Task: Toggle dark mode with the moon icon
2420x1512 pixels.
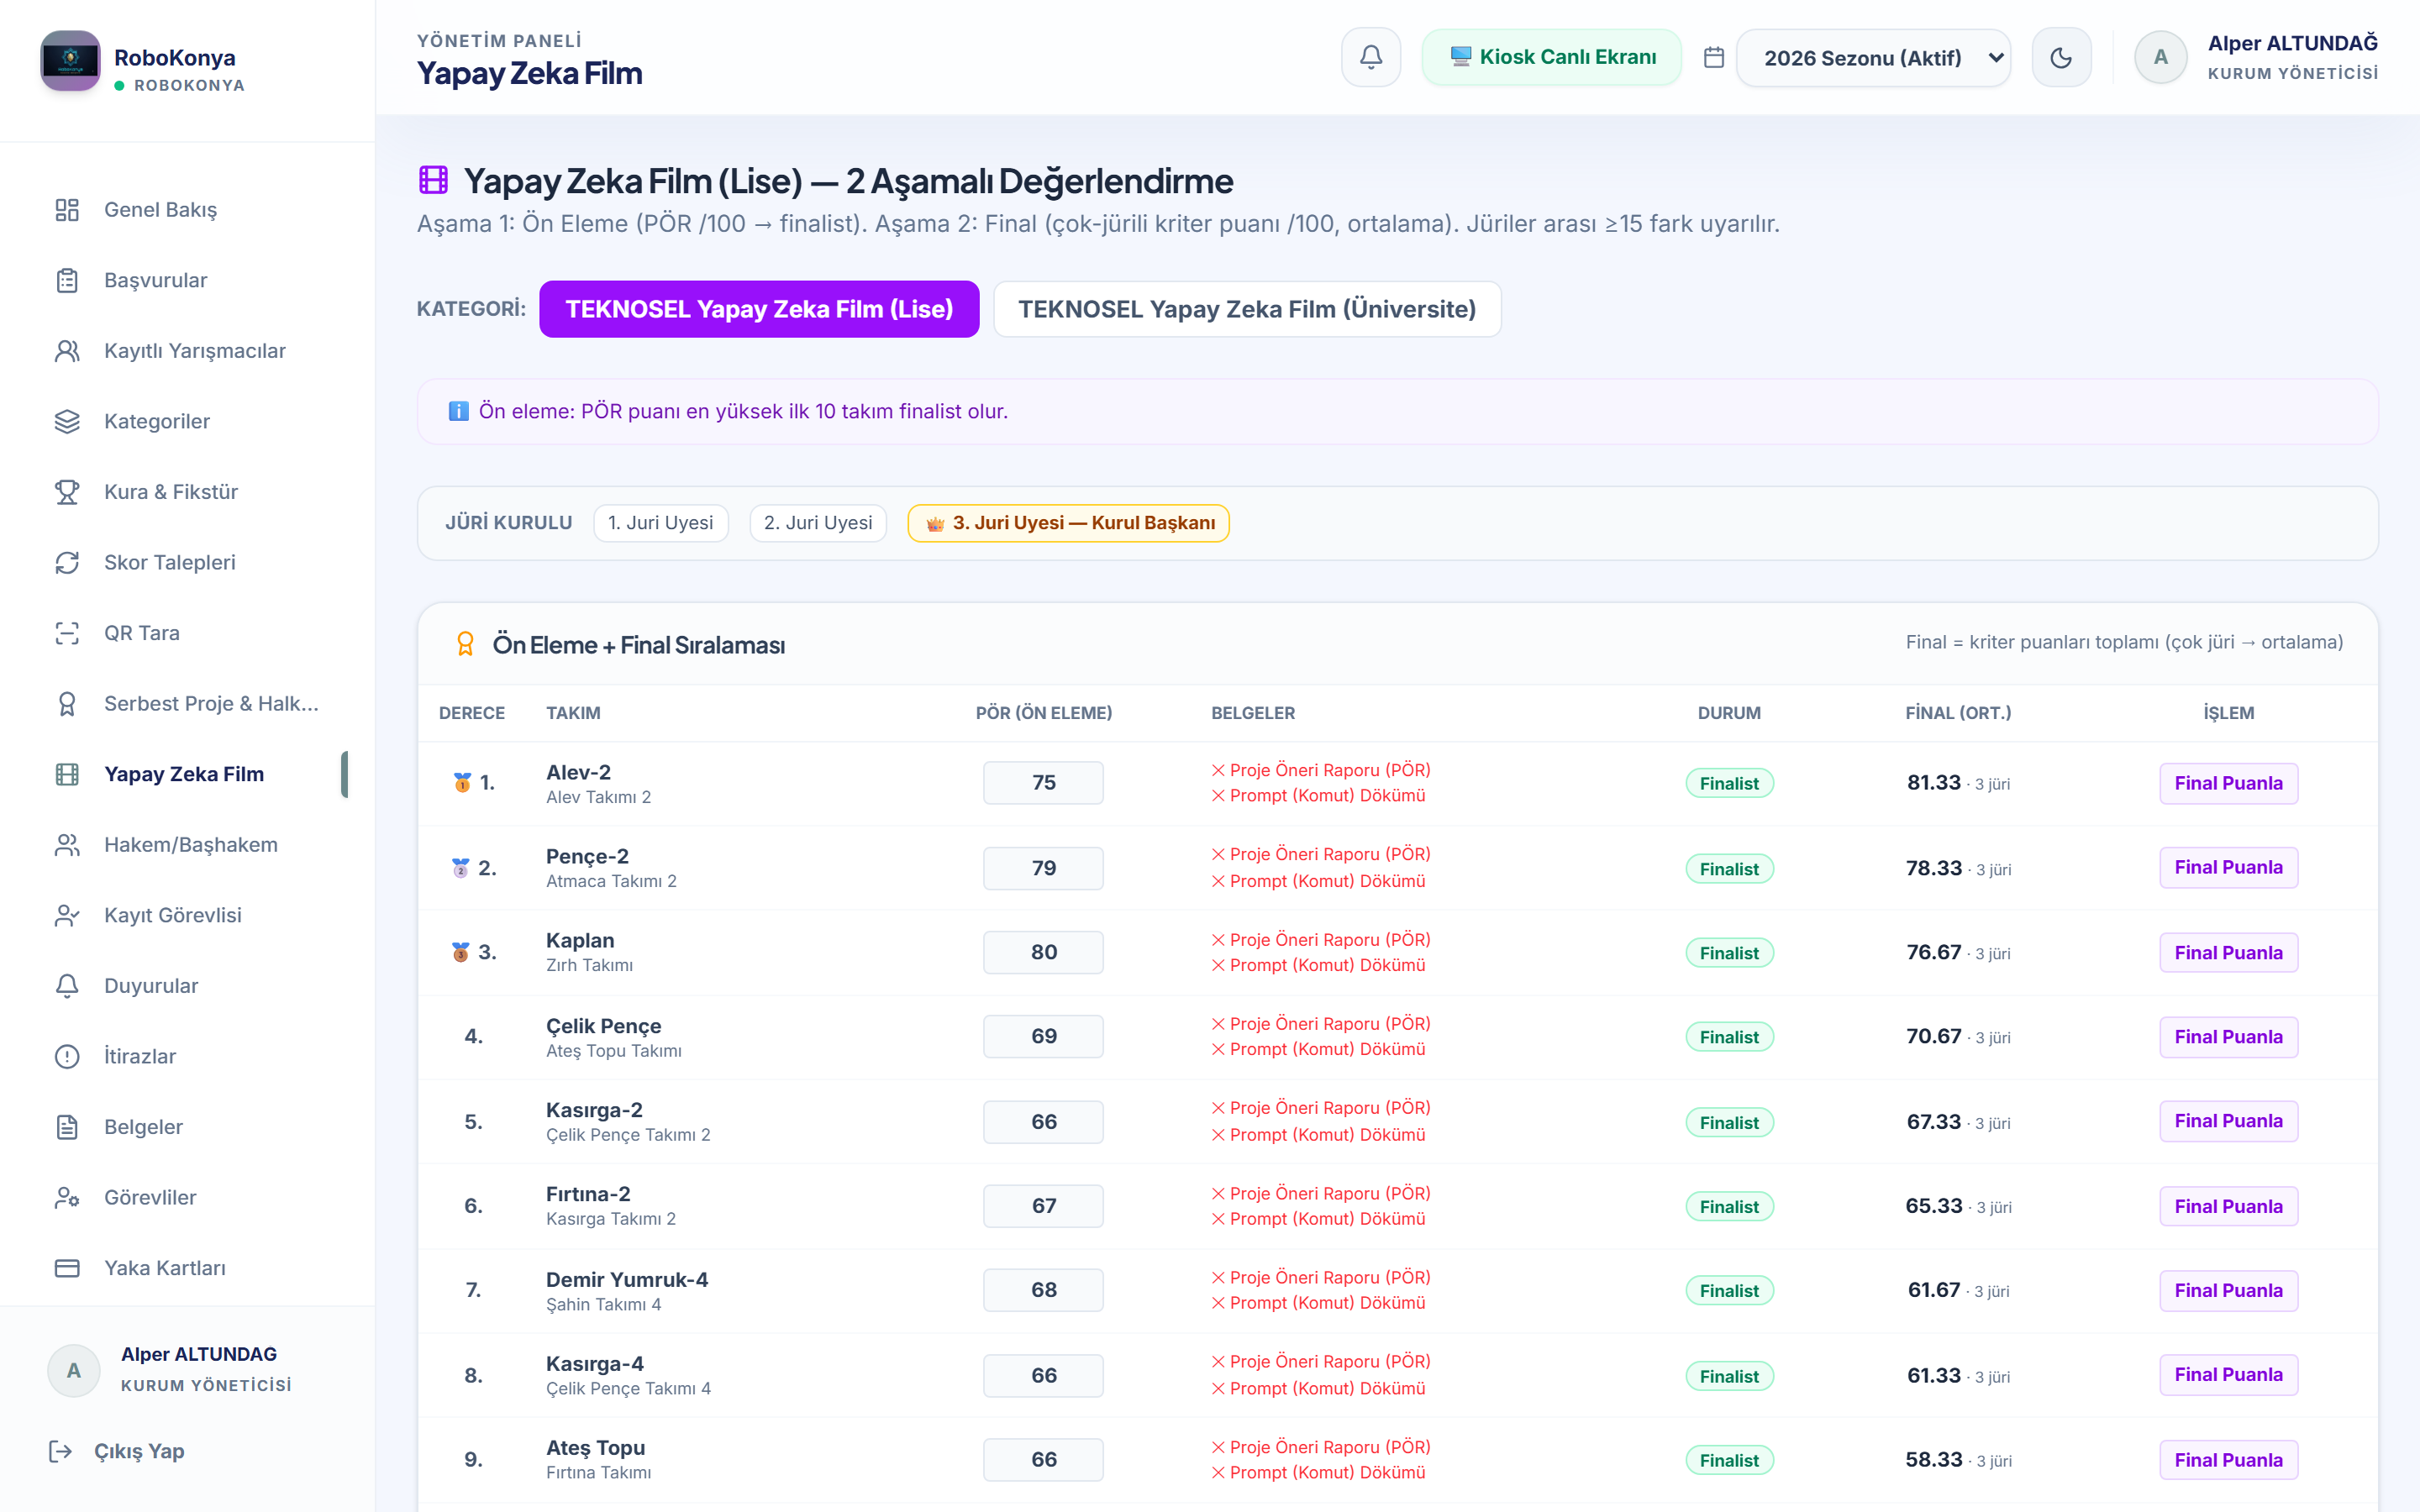Action: (2061, 58)
